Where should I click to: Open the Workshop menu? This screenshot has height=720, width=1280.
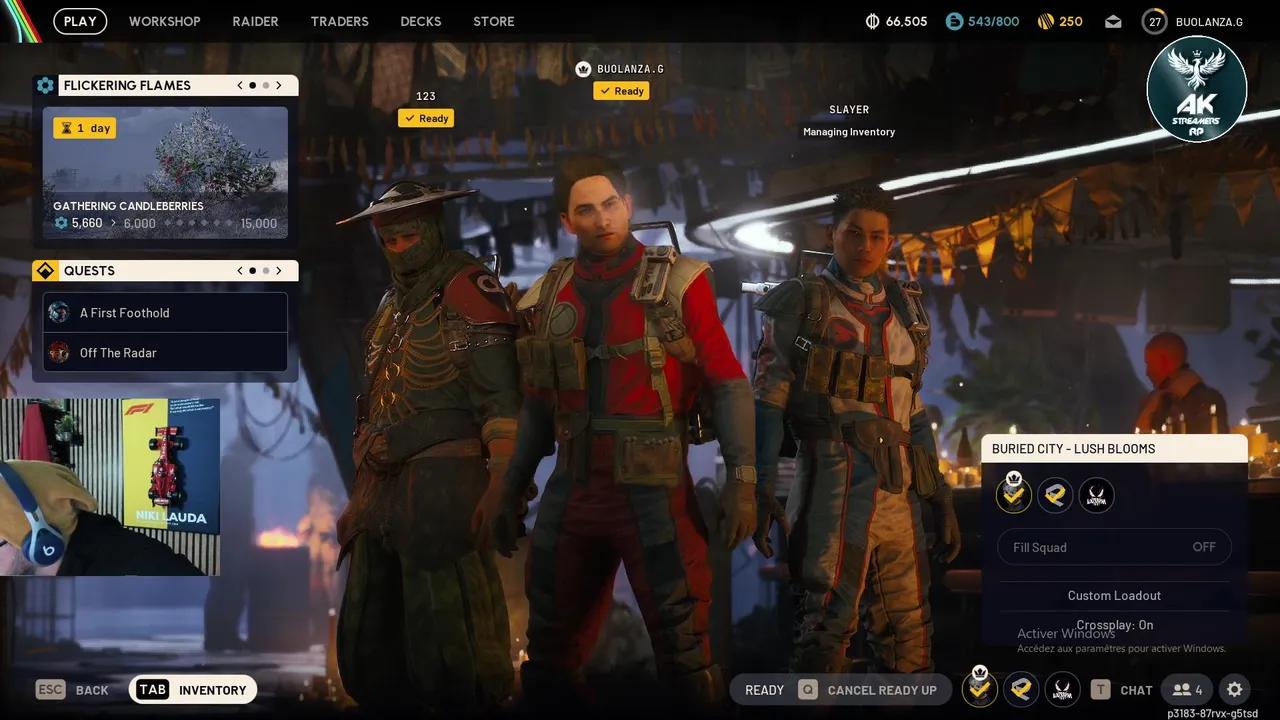(164, 21)
